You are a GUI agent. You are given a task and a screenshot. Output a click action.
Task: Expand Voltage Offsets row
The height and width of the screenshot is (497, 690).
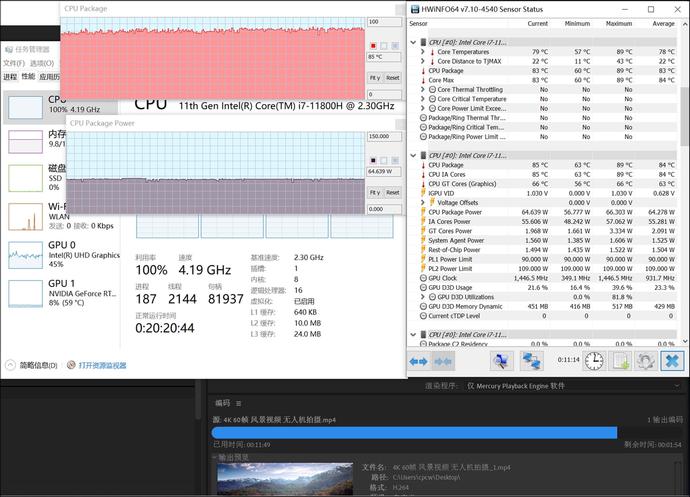(x=423, y=202)
